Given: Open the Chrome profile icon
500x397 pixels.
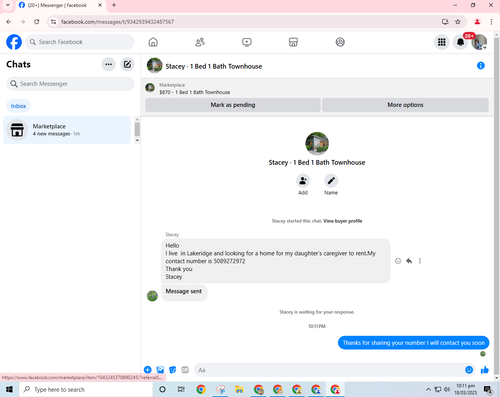Looking at the screenshot, I should pyautogui.click(x=477, y=22).
